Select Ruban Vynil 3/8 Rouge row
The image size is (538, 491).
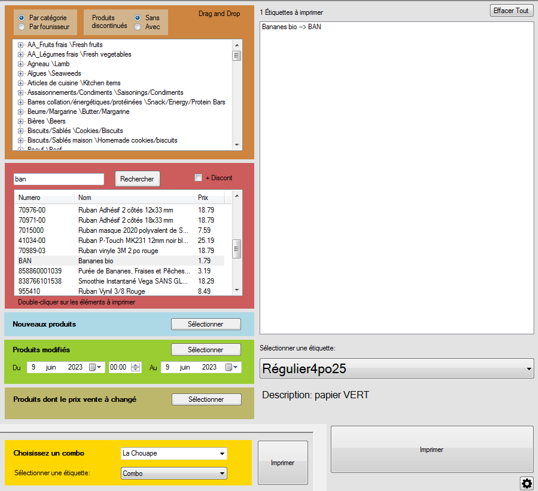click(x=120, y=291)
